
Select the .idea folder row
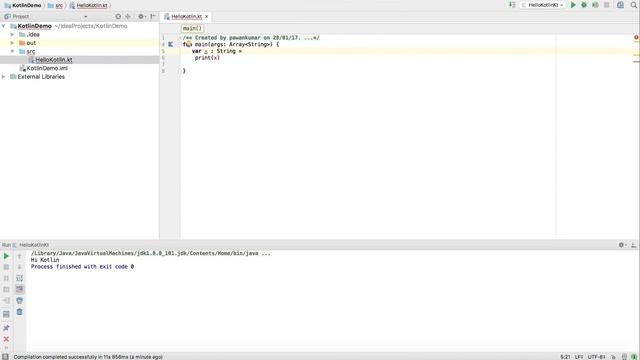coord(79,35)
